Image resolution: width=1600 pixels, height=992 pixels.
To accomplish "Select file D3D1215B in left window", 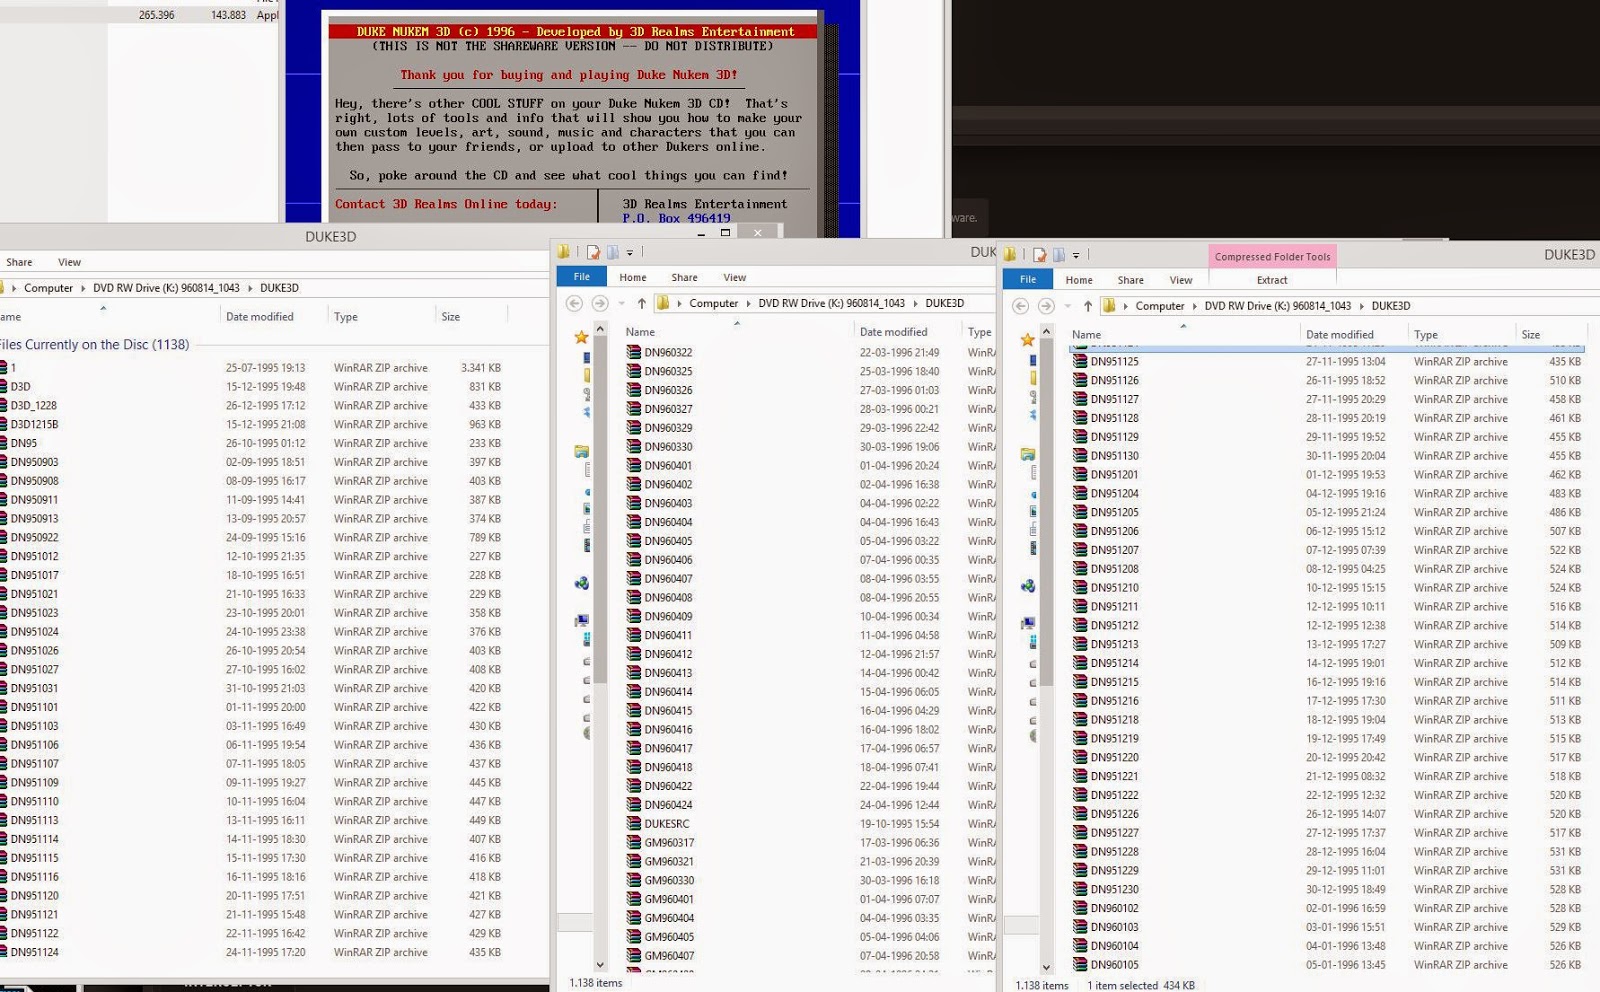I will click(x=34, y=424).
